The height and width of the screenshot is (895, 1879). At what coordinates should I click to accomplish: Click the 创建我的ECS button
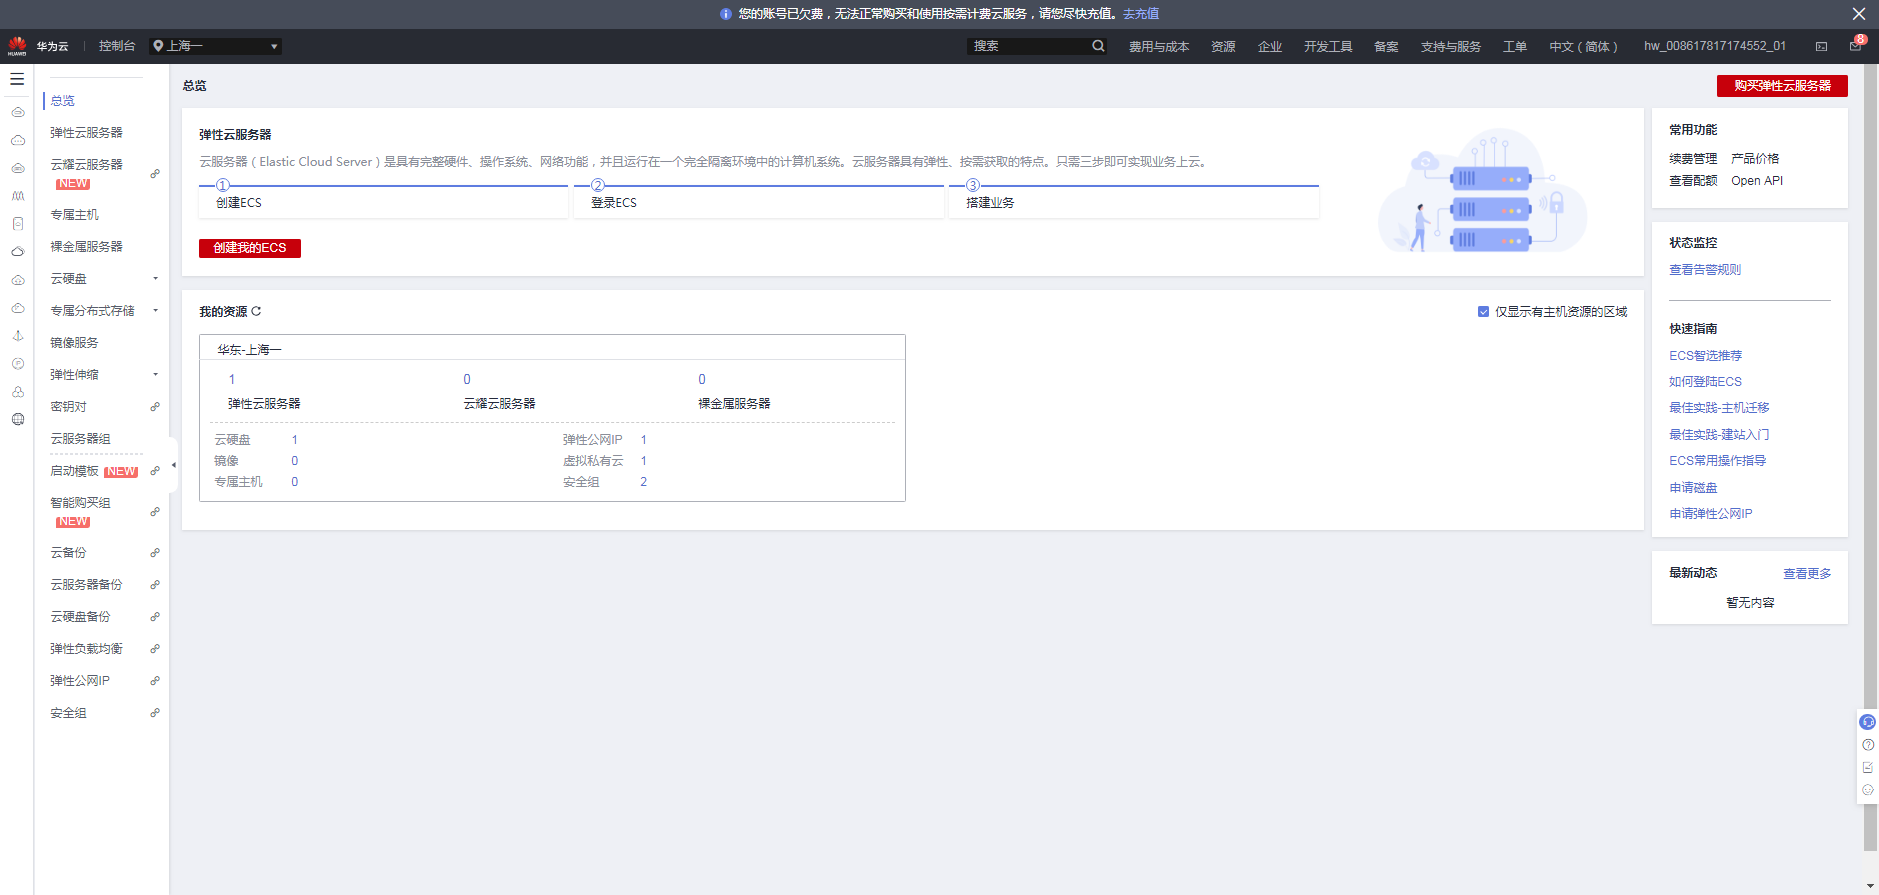pyautogui.click(x=250, y=248)
